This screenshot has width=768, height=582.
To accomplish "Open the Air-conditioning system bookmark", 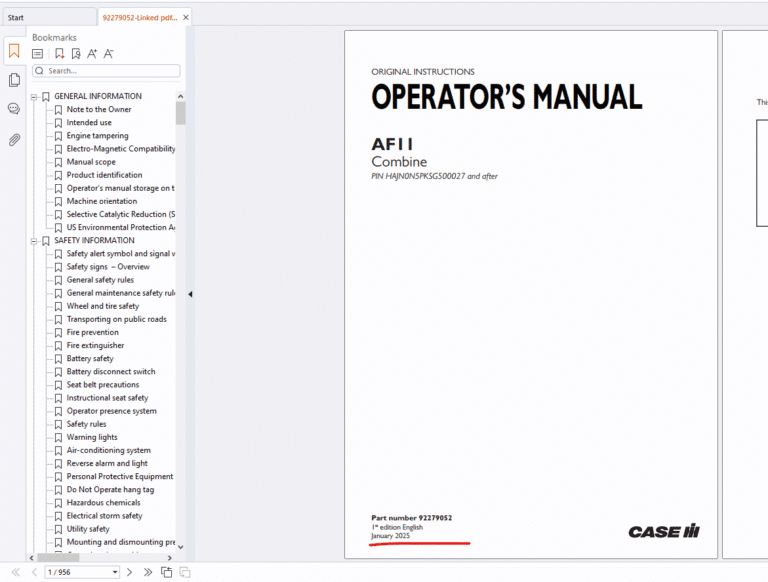I will pos(109,450).
